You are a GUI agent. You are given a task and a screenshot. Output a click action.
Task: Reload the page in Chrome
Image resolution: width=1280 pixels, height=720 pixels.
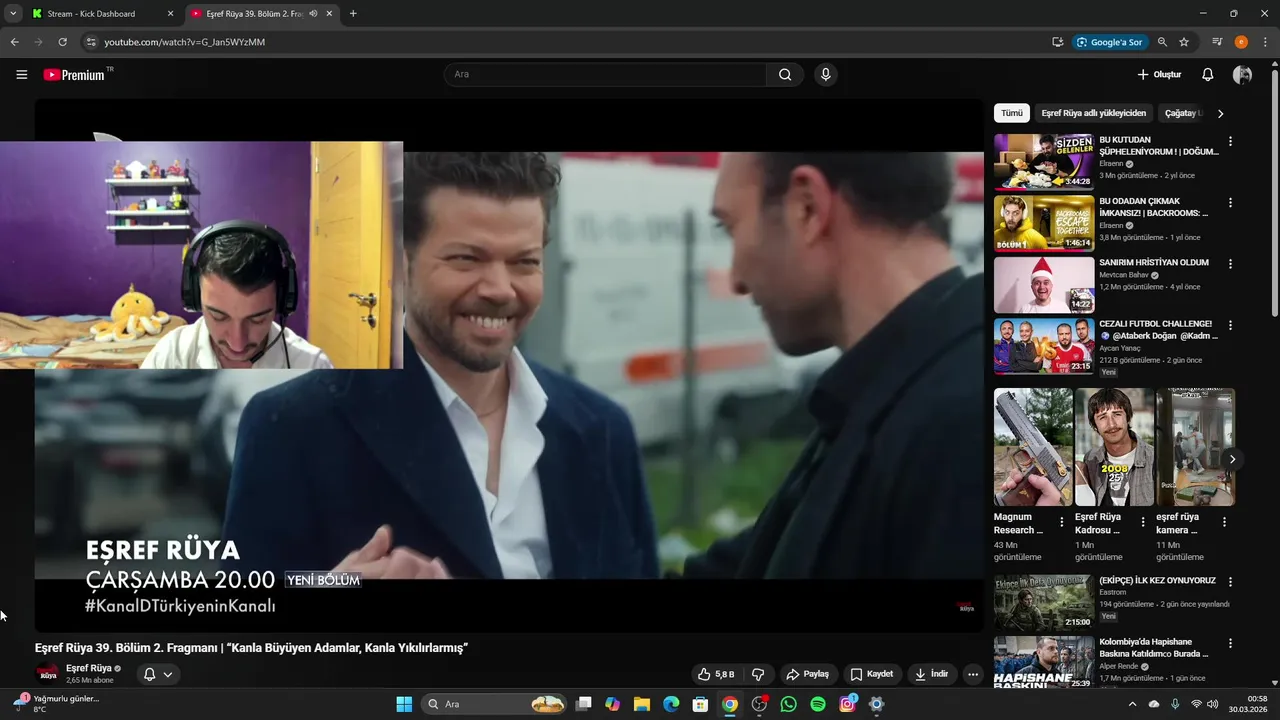[62, 42]
